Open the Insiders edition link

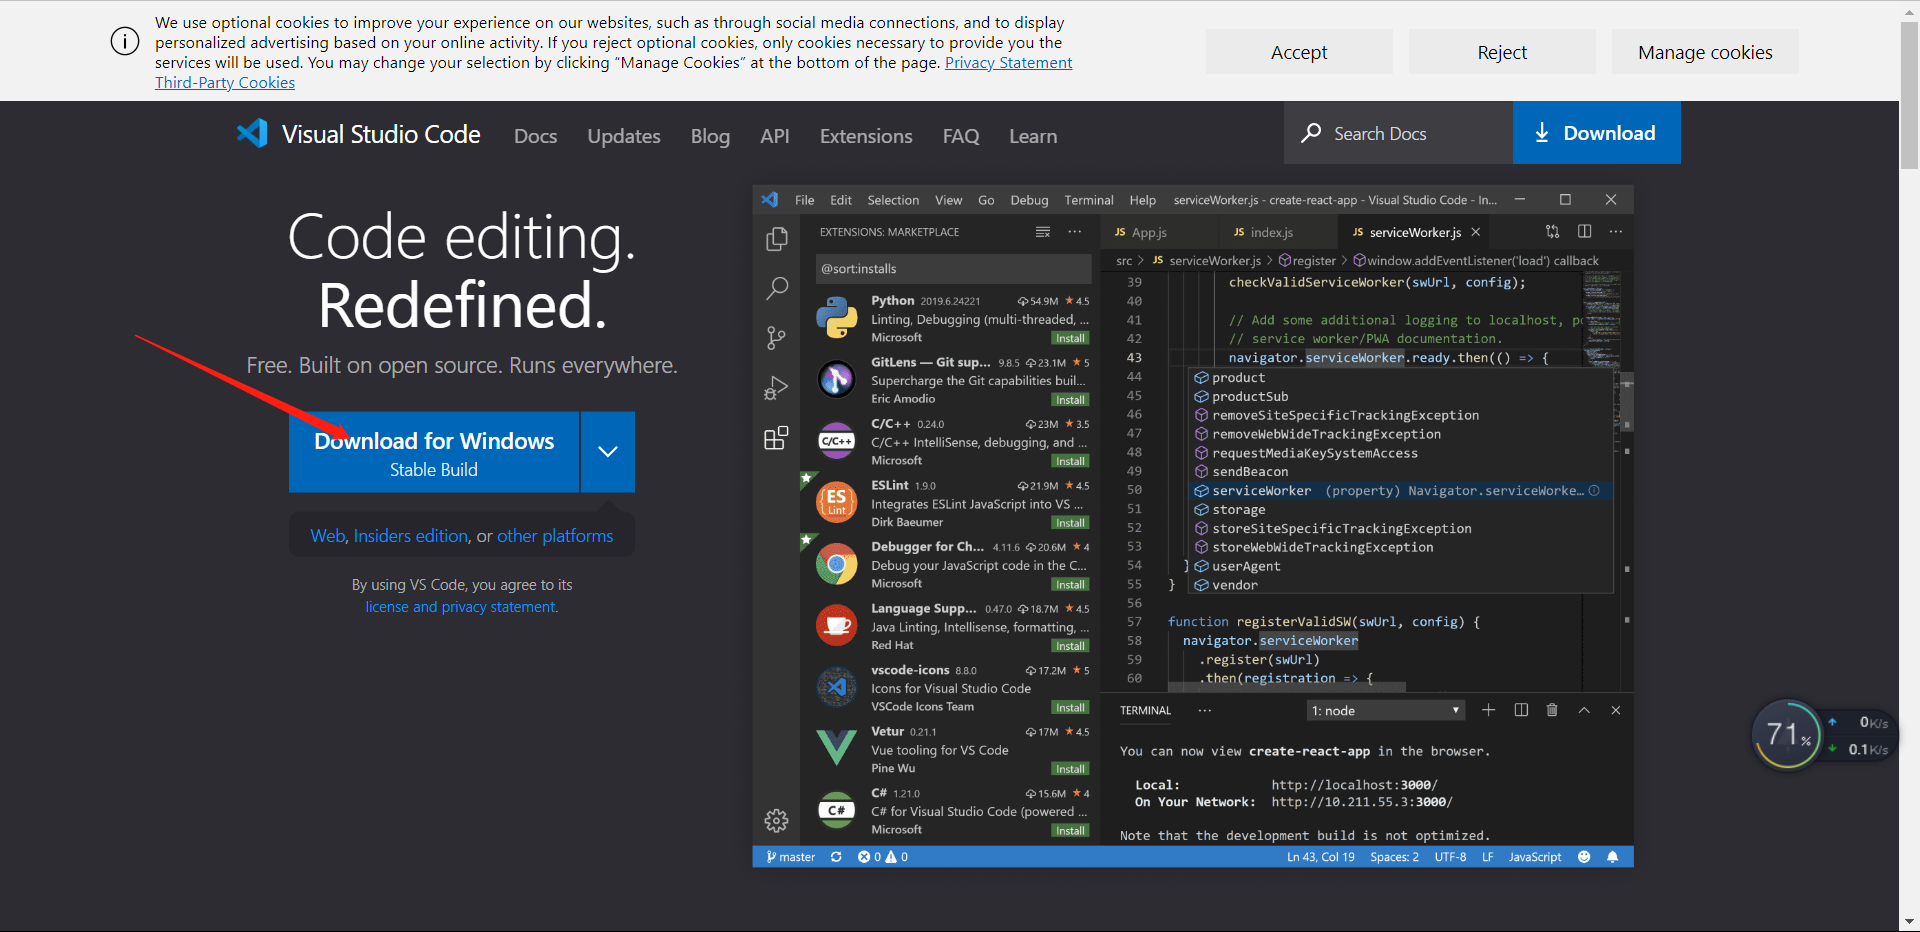[x=411, y=536]
